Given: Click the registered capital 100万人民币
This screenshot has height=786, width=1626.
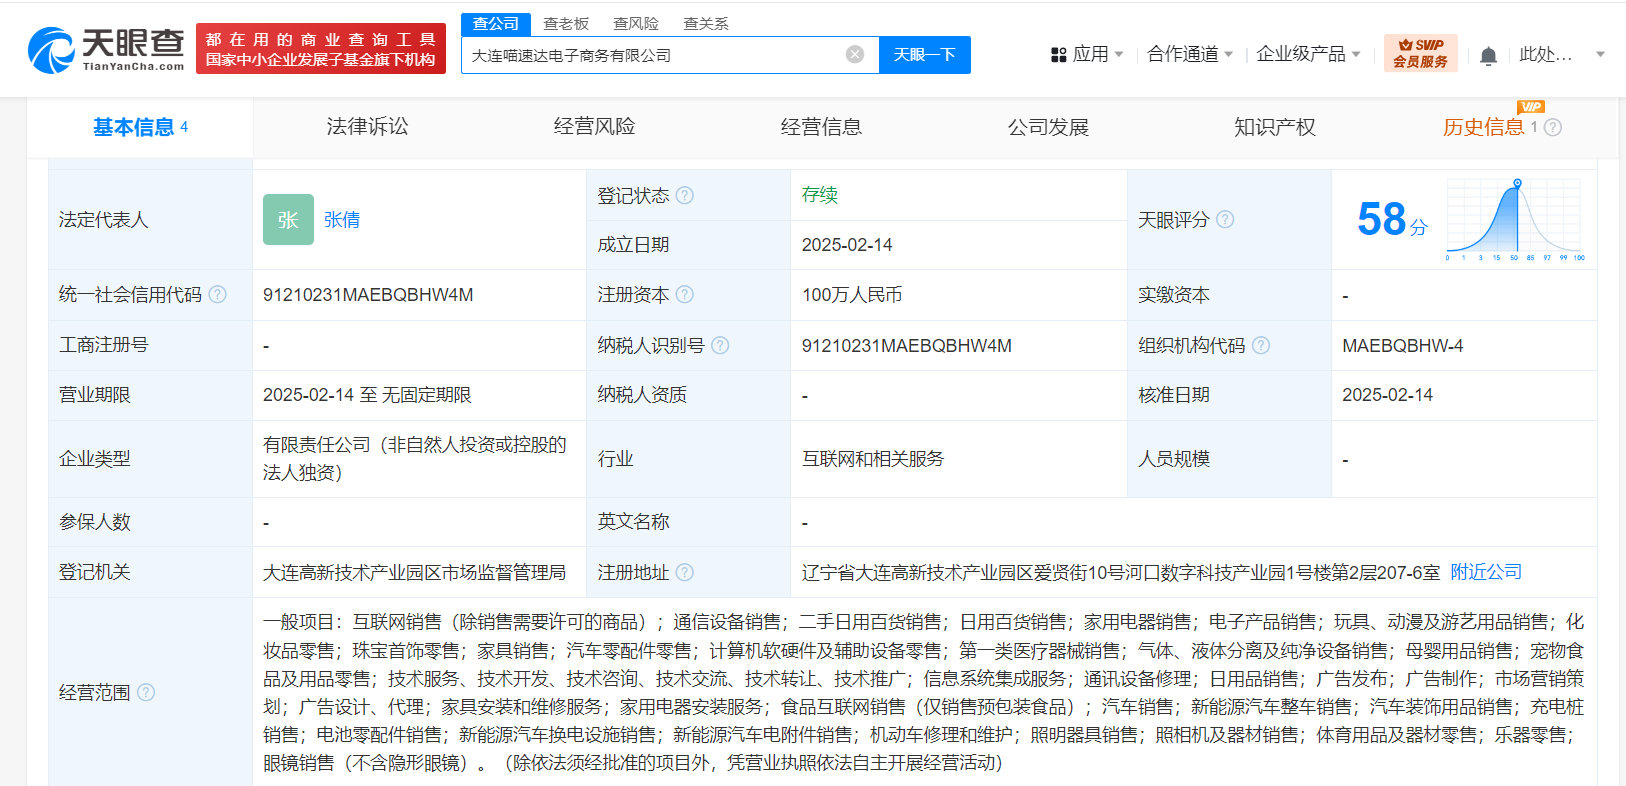Looking at the screenshot, I should coord(852,295).
